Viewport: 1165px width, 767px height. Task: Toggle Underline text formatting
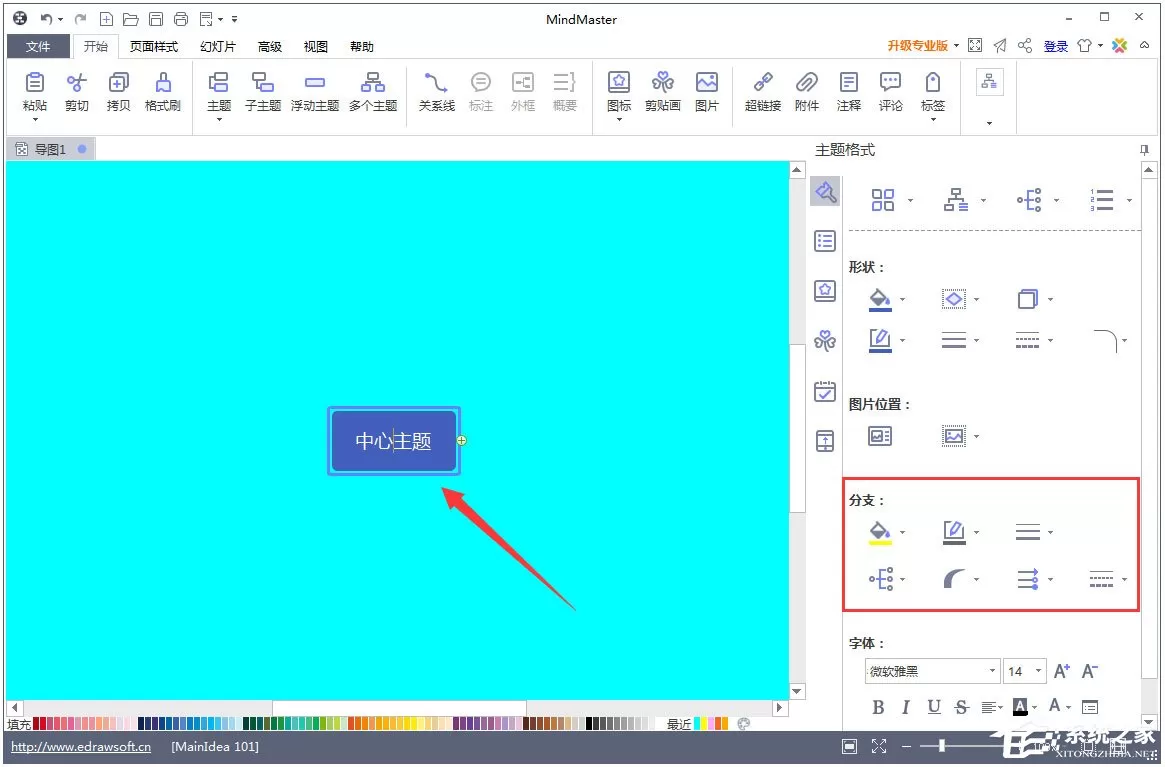coord(934,707)
